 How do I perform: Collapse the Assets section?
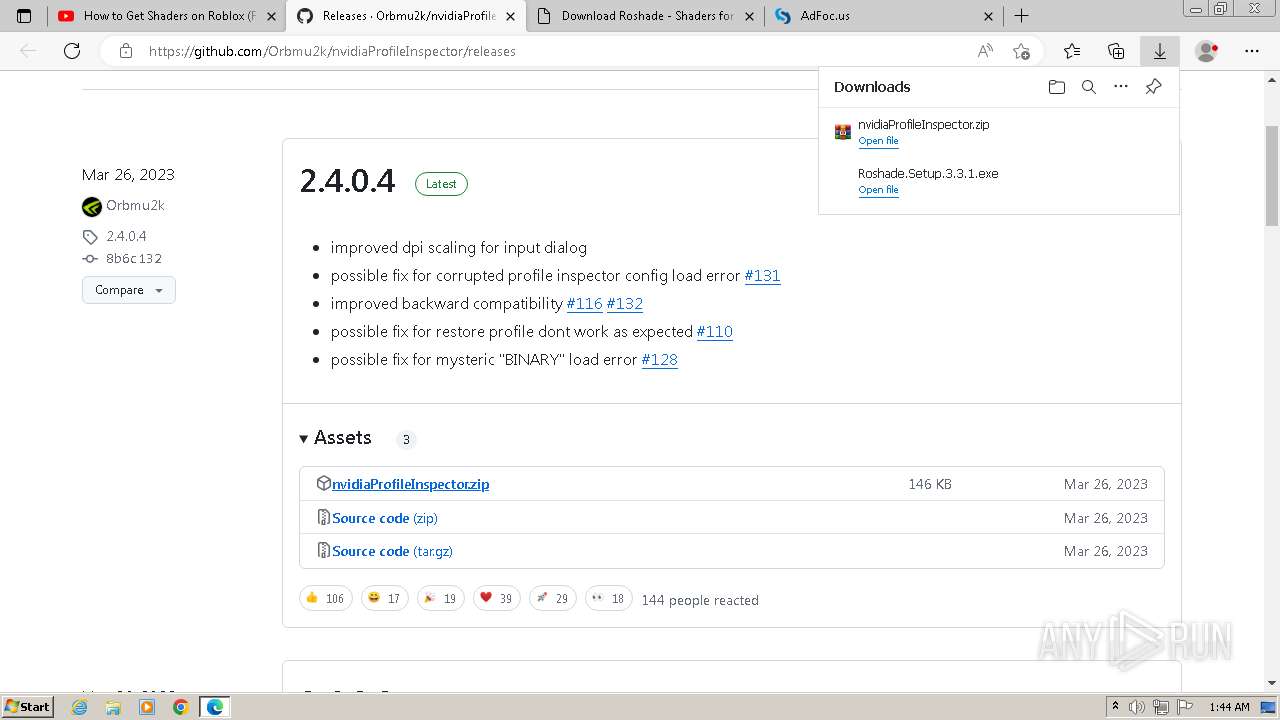[335, 438]
